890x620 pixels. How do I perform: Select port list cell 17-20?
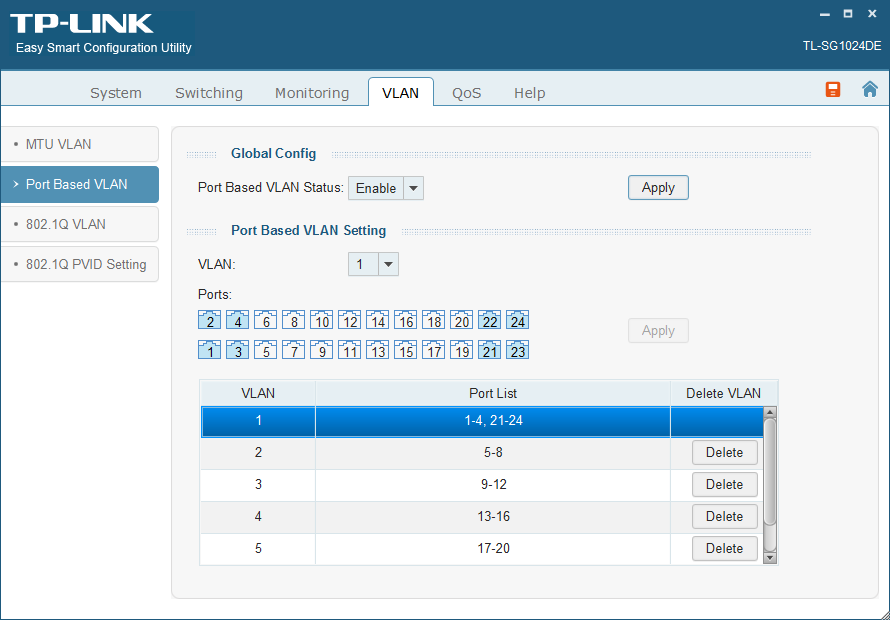[493, 548]
